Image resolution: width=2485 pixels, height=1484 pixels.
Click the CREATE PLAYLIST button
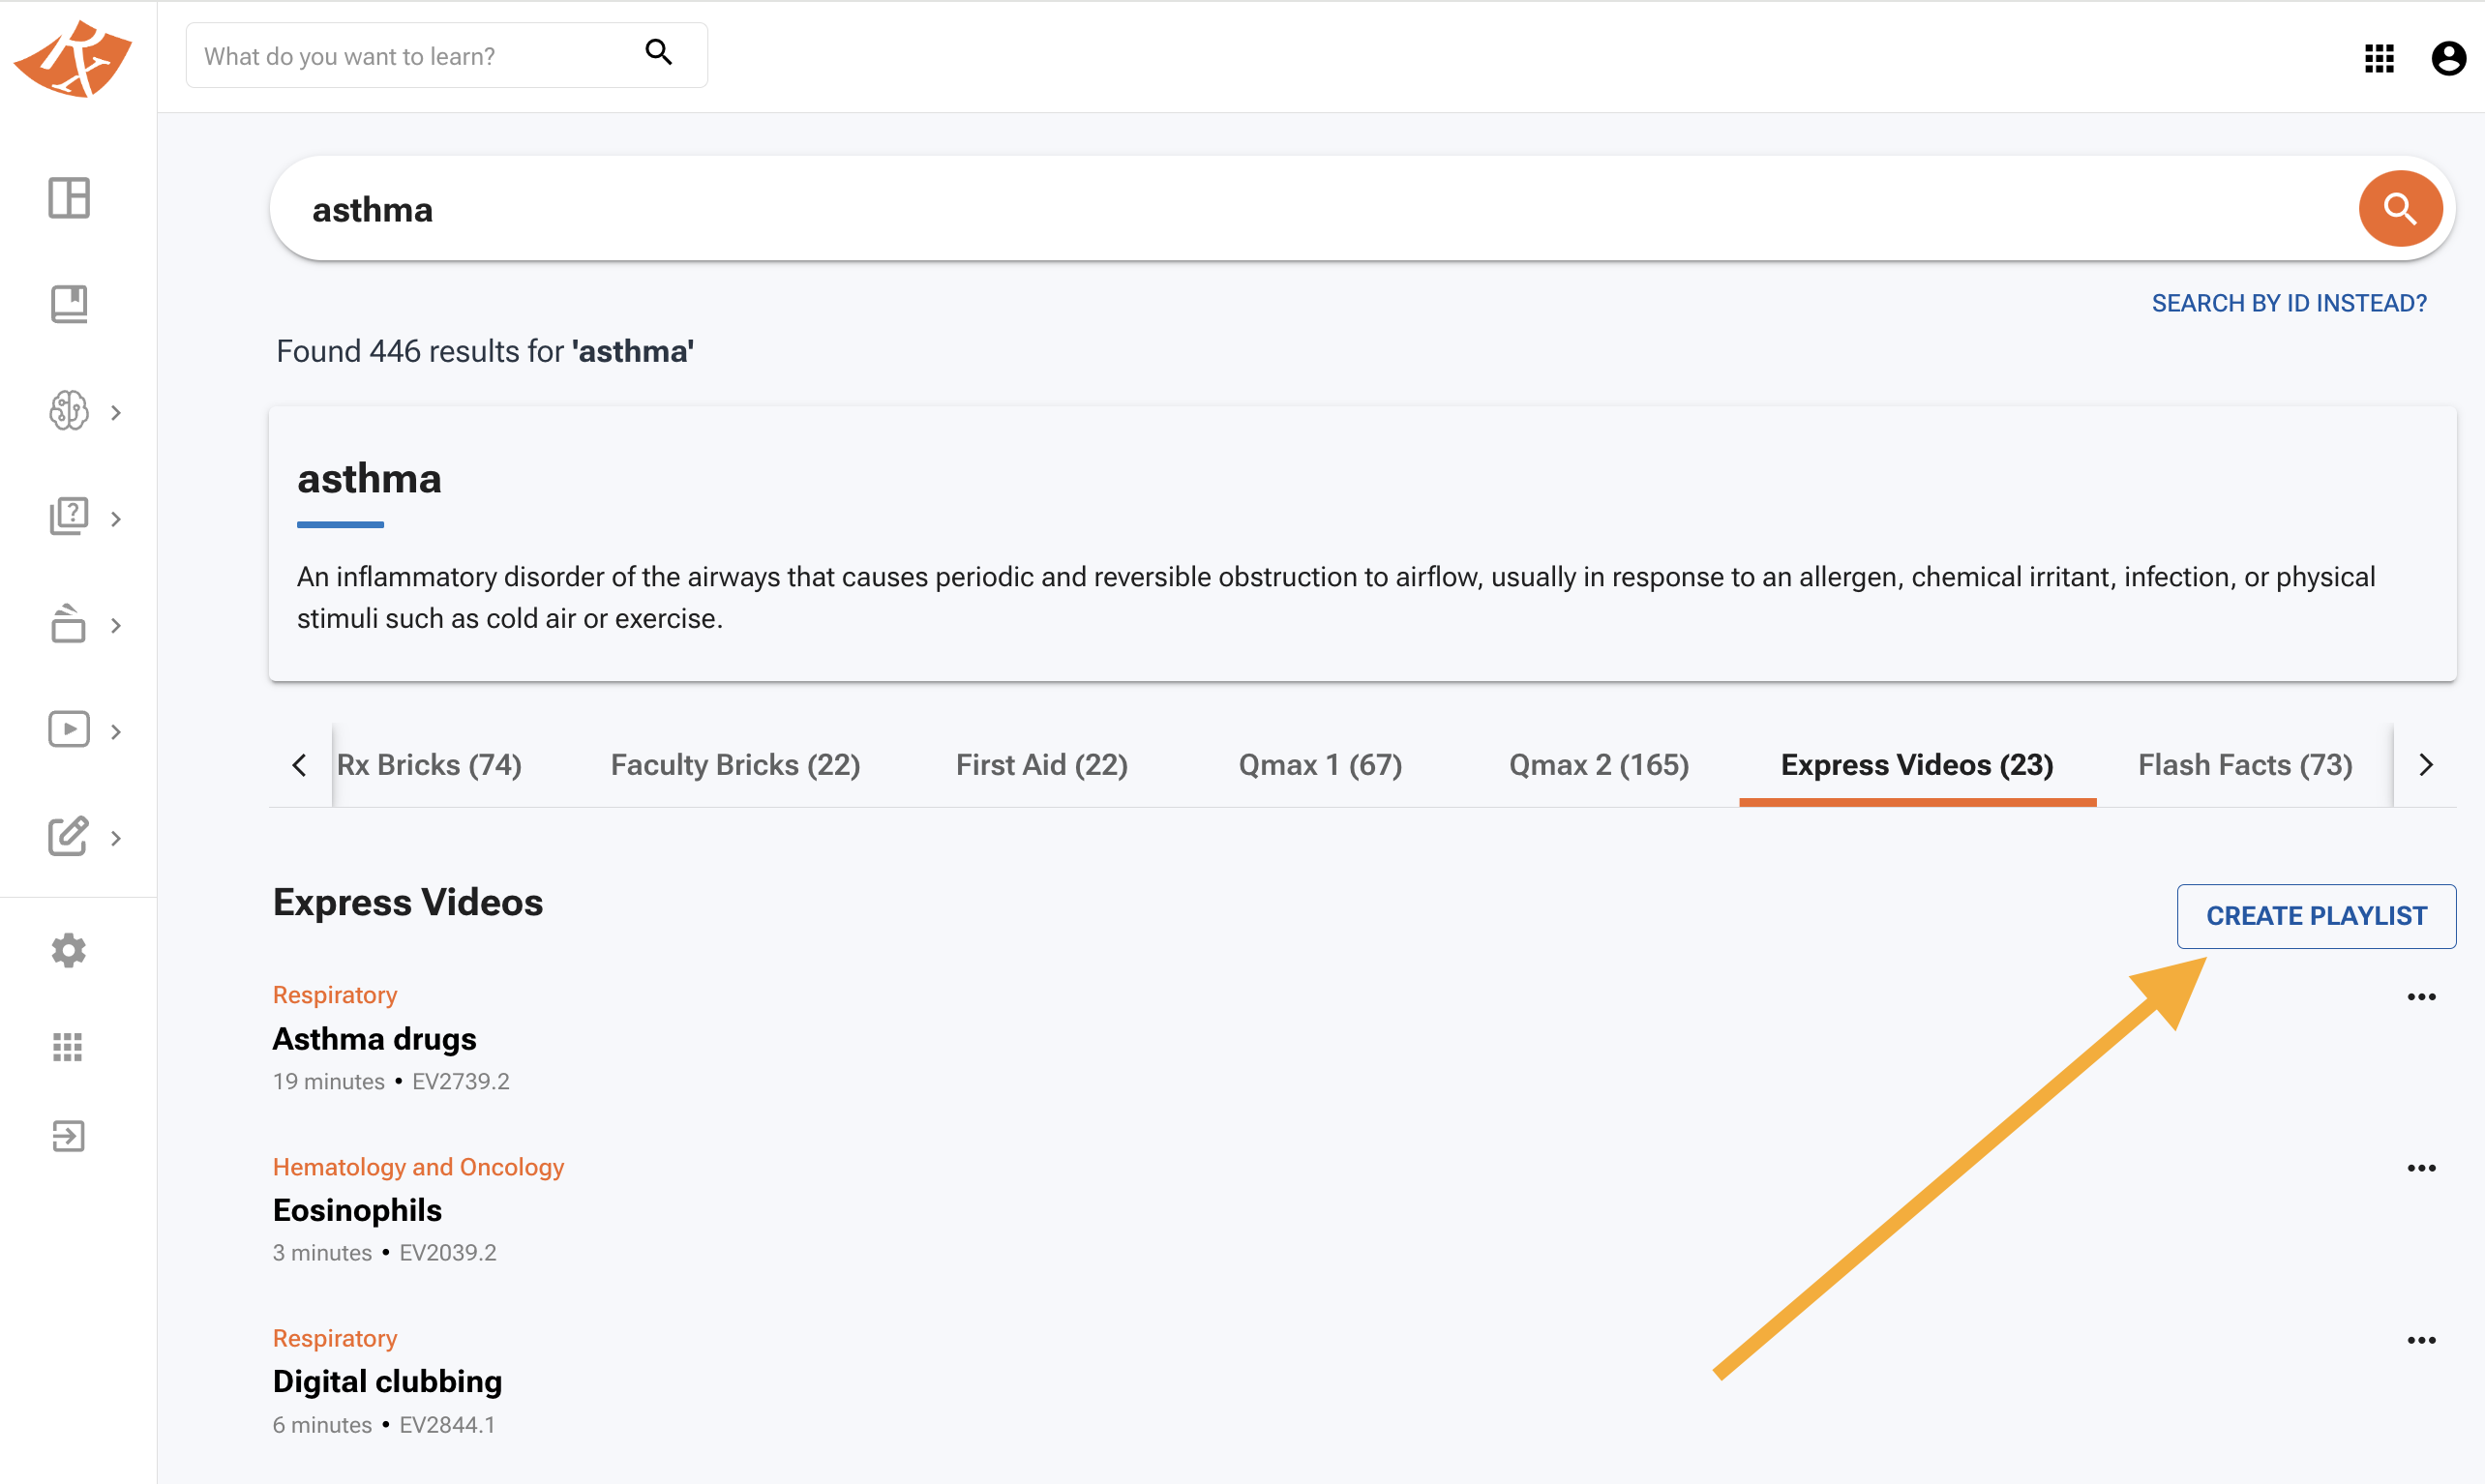(x=2316, y=915)
